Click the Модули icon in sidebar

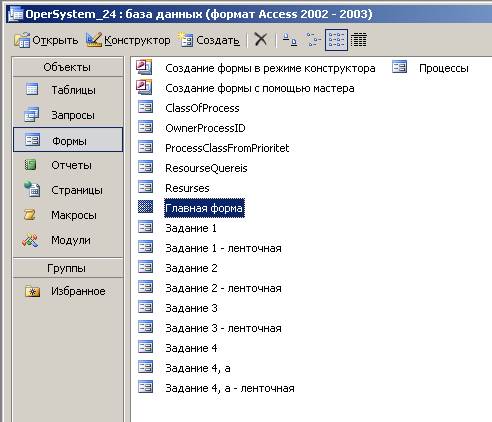tap(30, 240)
